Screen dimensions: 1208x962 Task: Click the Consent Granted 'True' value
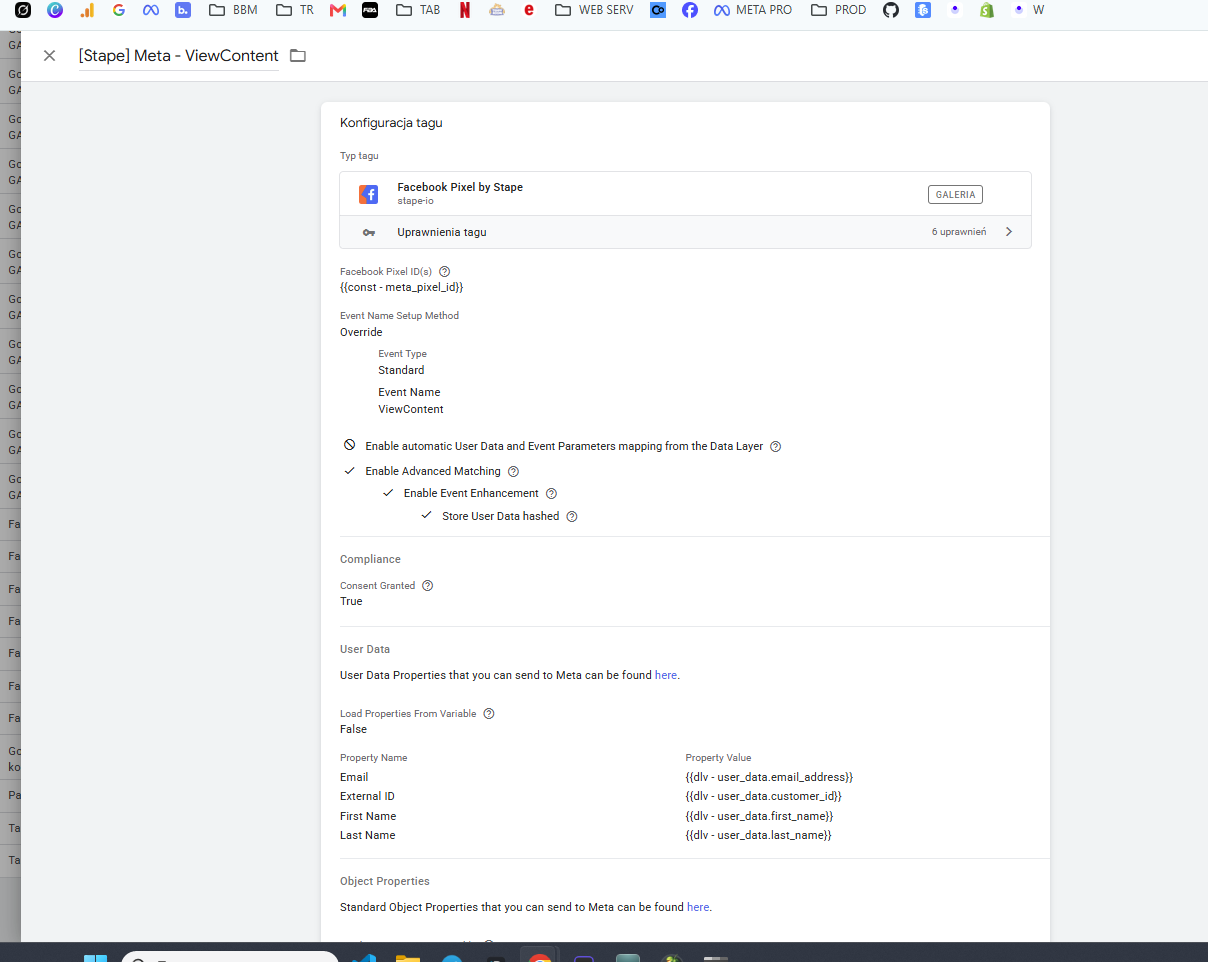coord(351,601)
